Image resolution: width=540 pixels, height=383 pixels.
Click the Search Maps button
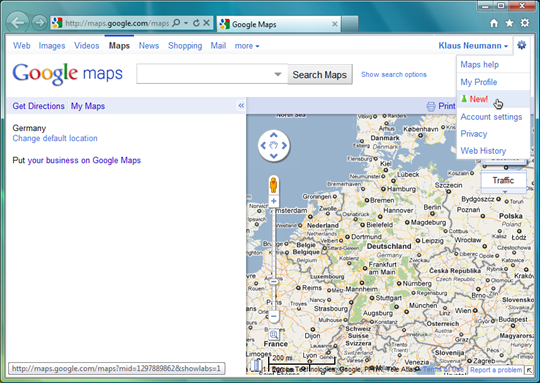tap(320, 74)
